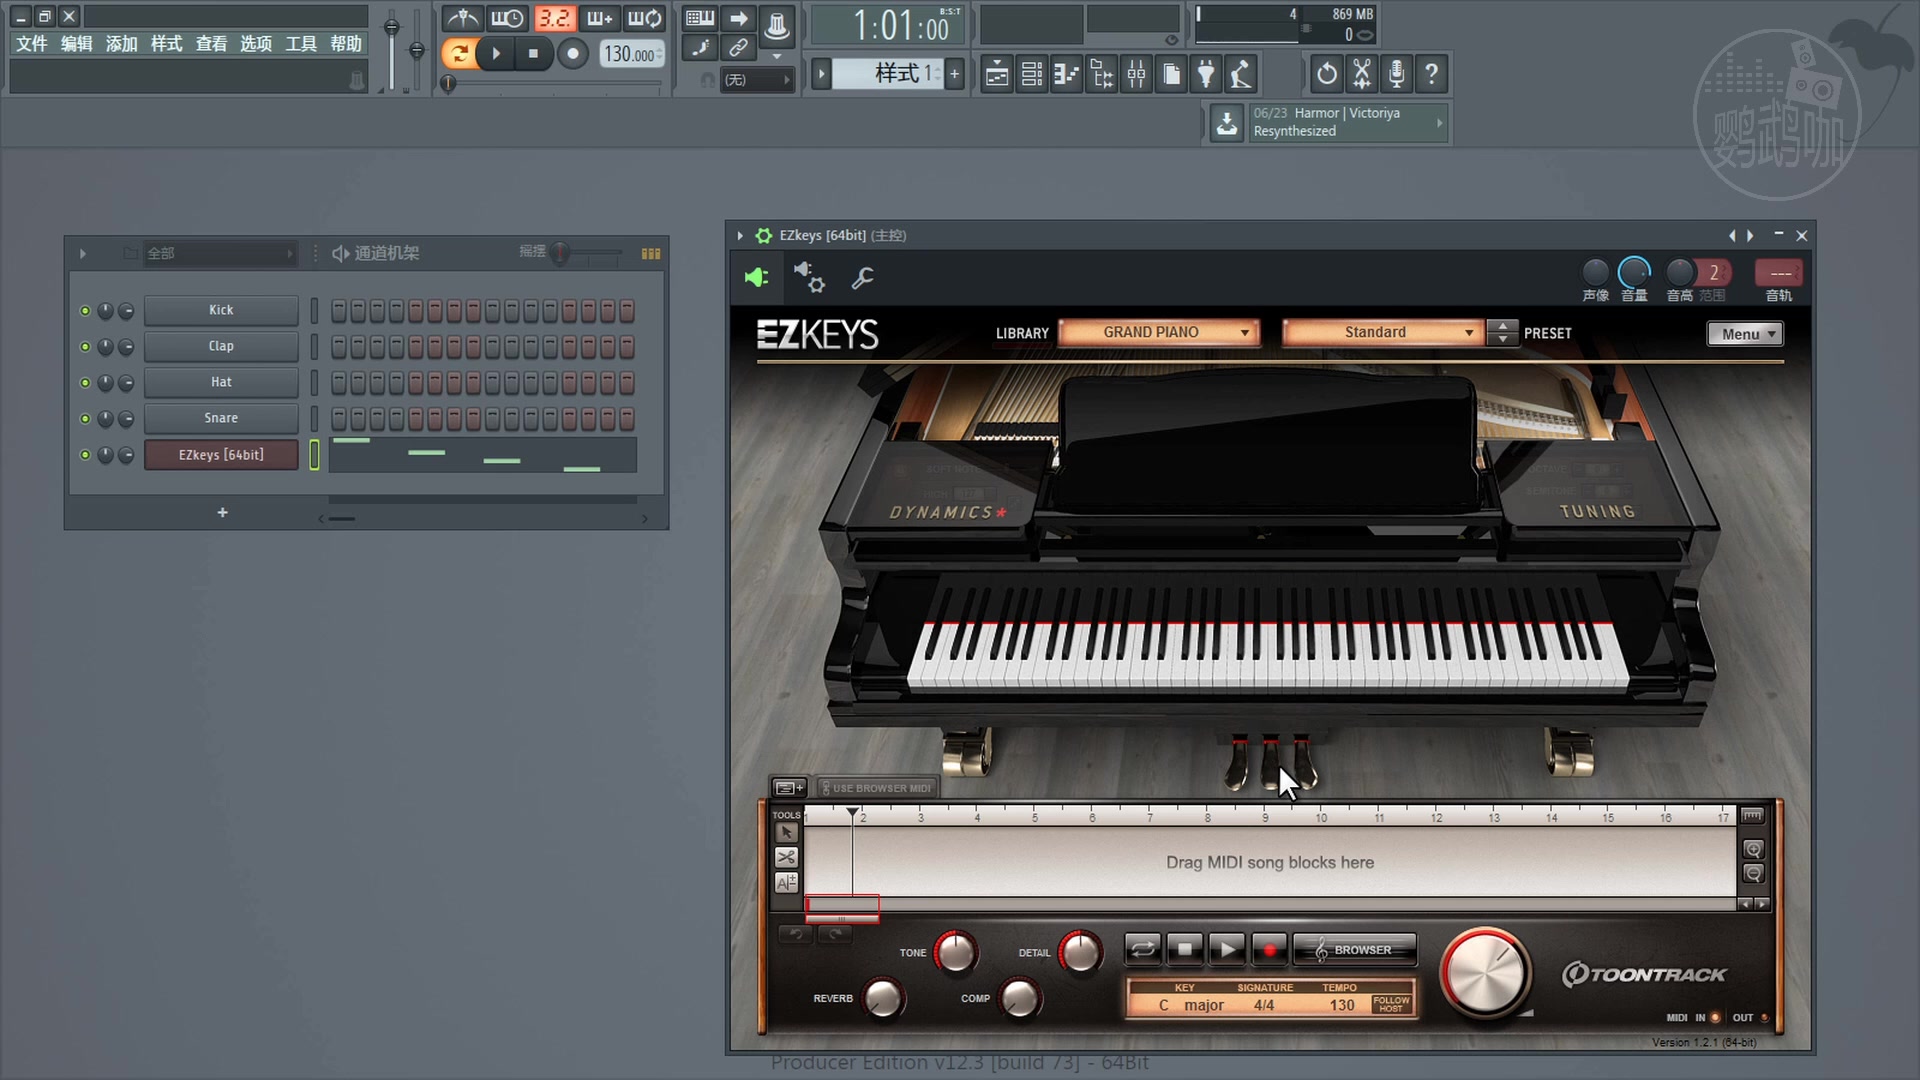Open the EZKeys wrench settings panel
The height and width of the screenshot is (1080, 1920).
(x=862, y=279)
